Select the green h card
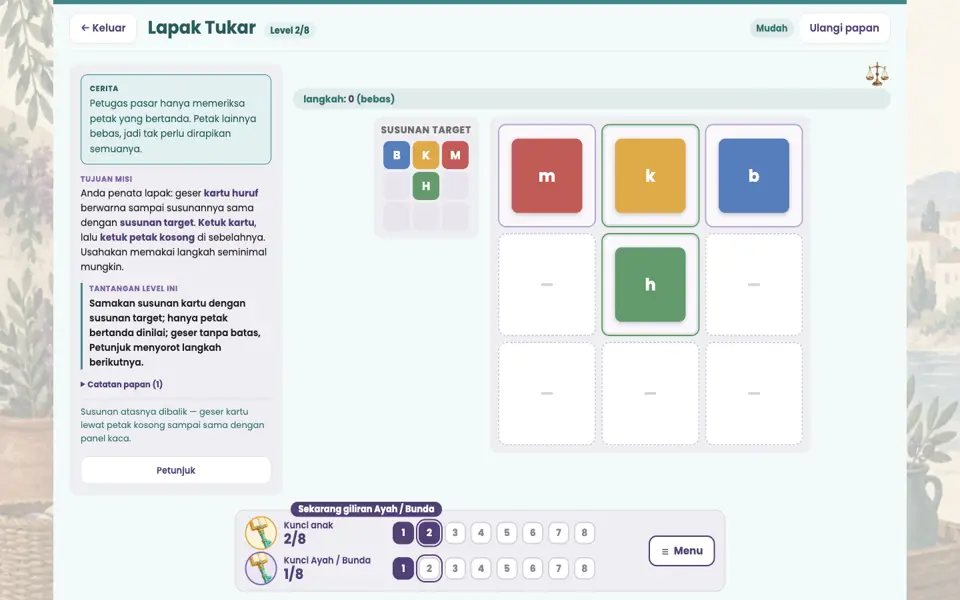 coord(650,285)
